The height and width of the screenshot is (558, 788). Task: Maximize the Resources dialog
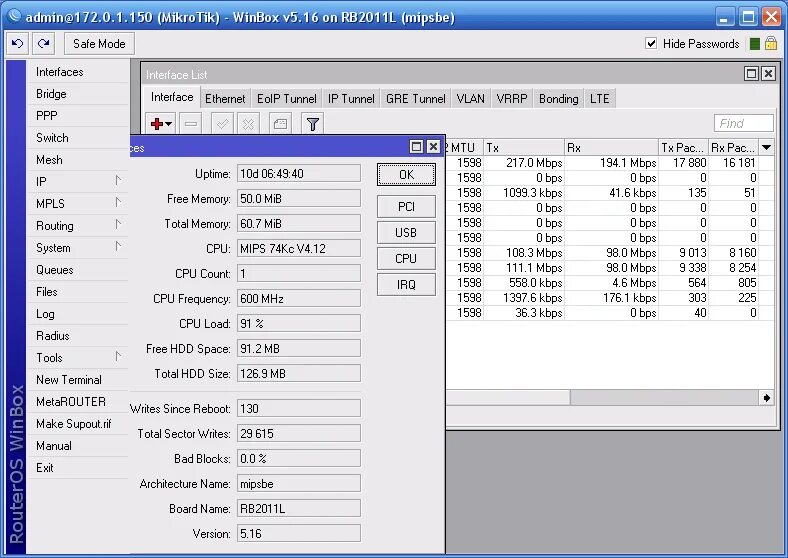pos(416,147)
